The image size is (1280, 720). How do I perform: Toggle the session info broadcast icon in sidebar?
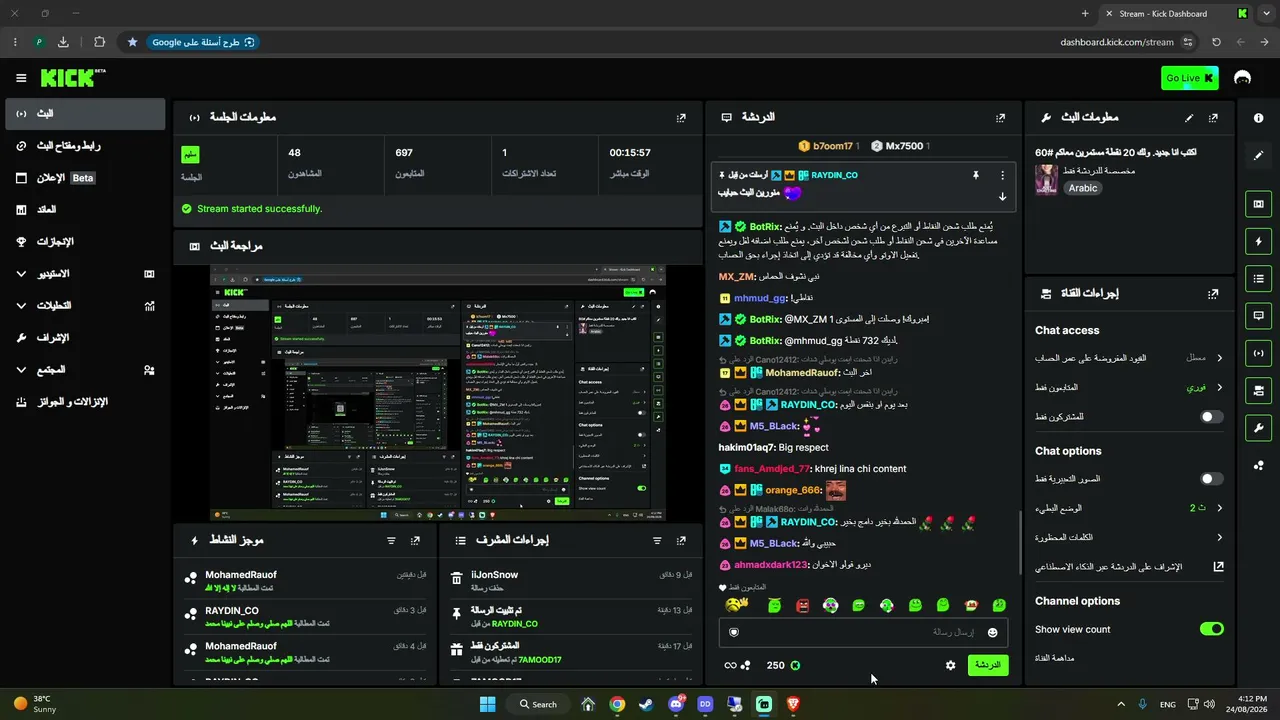(x=1258, y=353)
